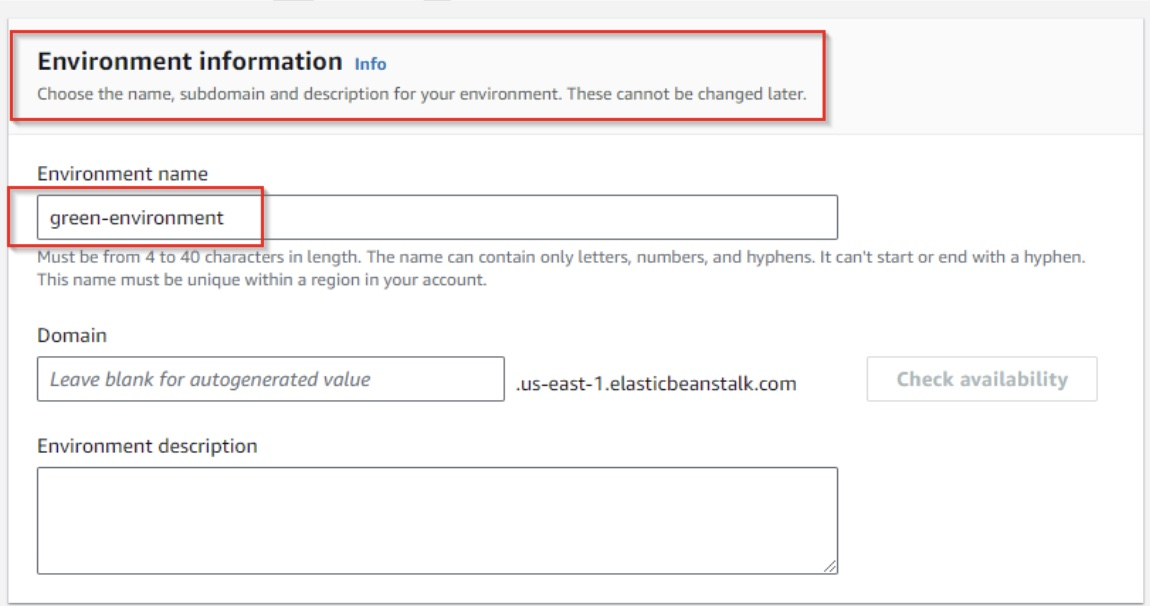Click the 'This name must be unique' hint line

click(261, 280)
